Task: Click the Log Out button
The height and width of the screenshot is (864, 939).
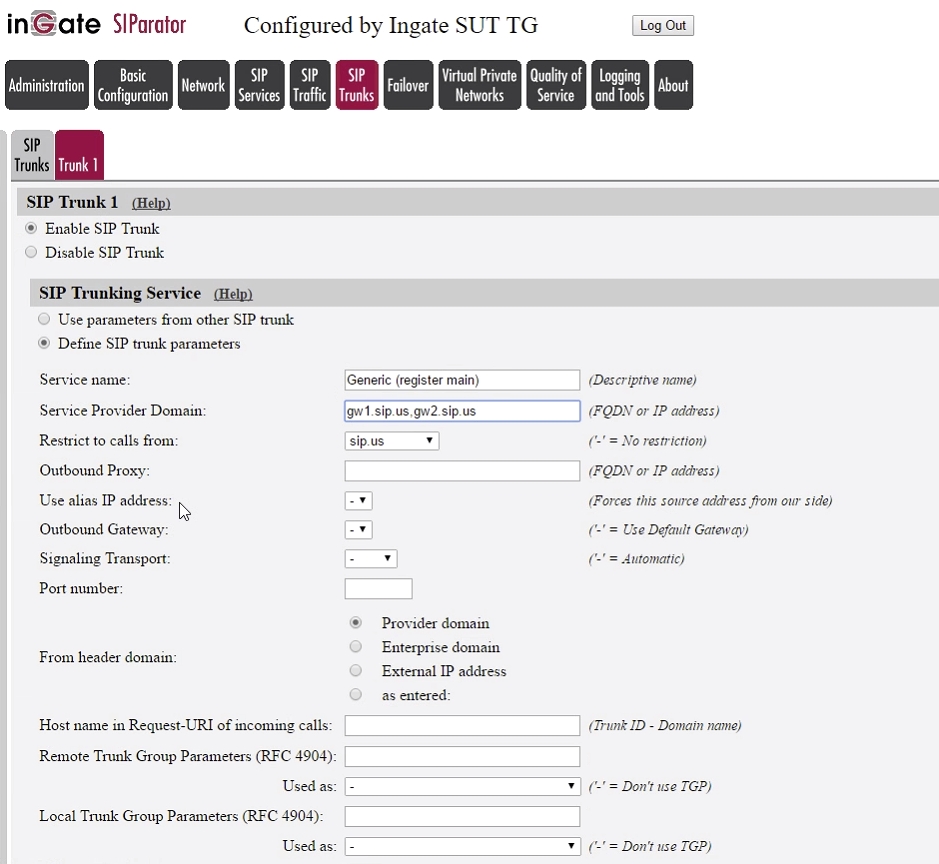Action: [663, 25]
